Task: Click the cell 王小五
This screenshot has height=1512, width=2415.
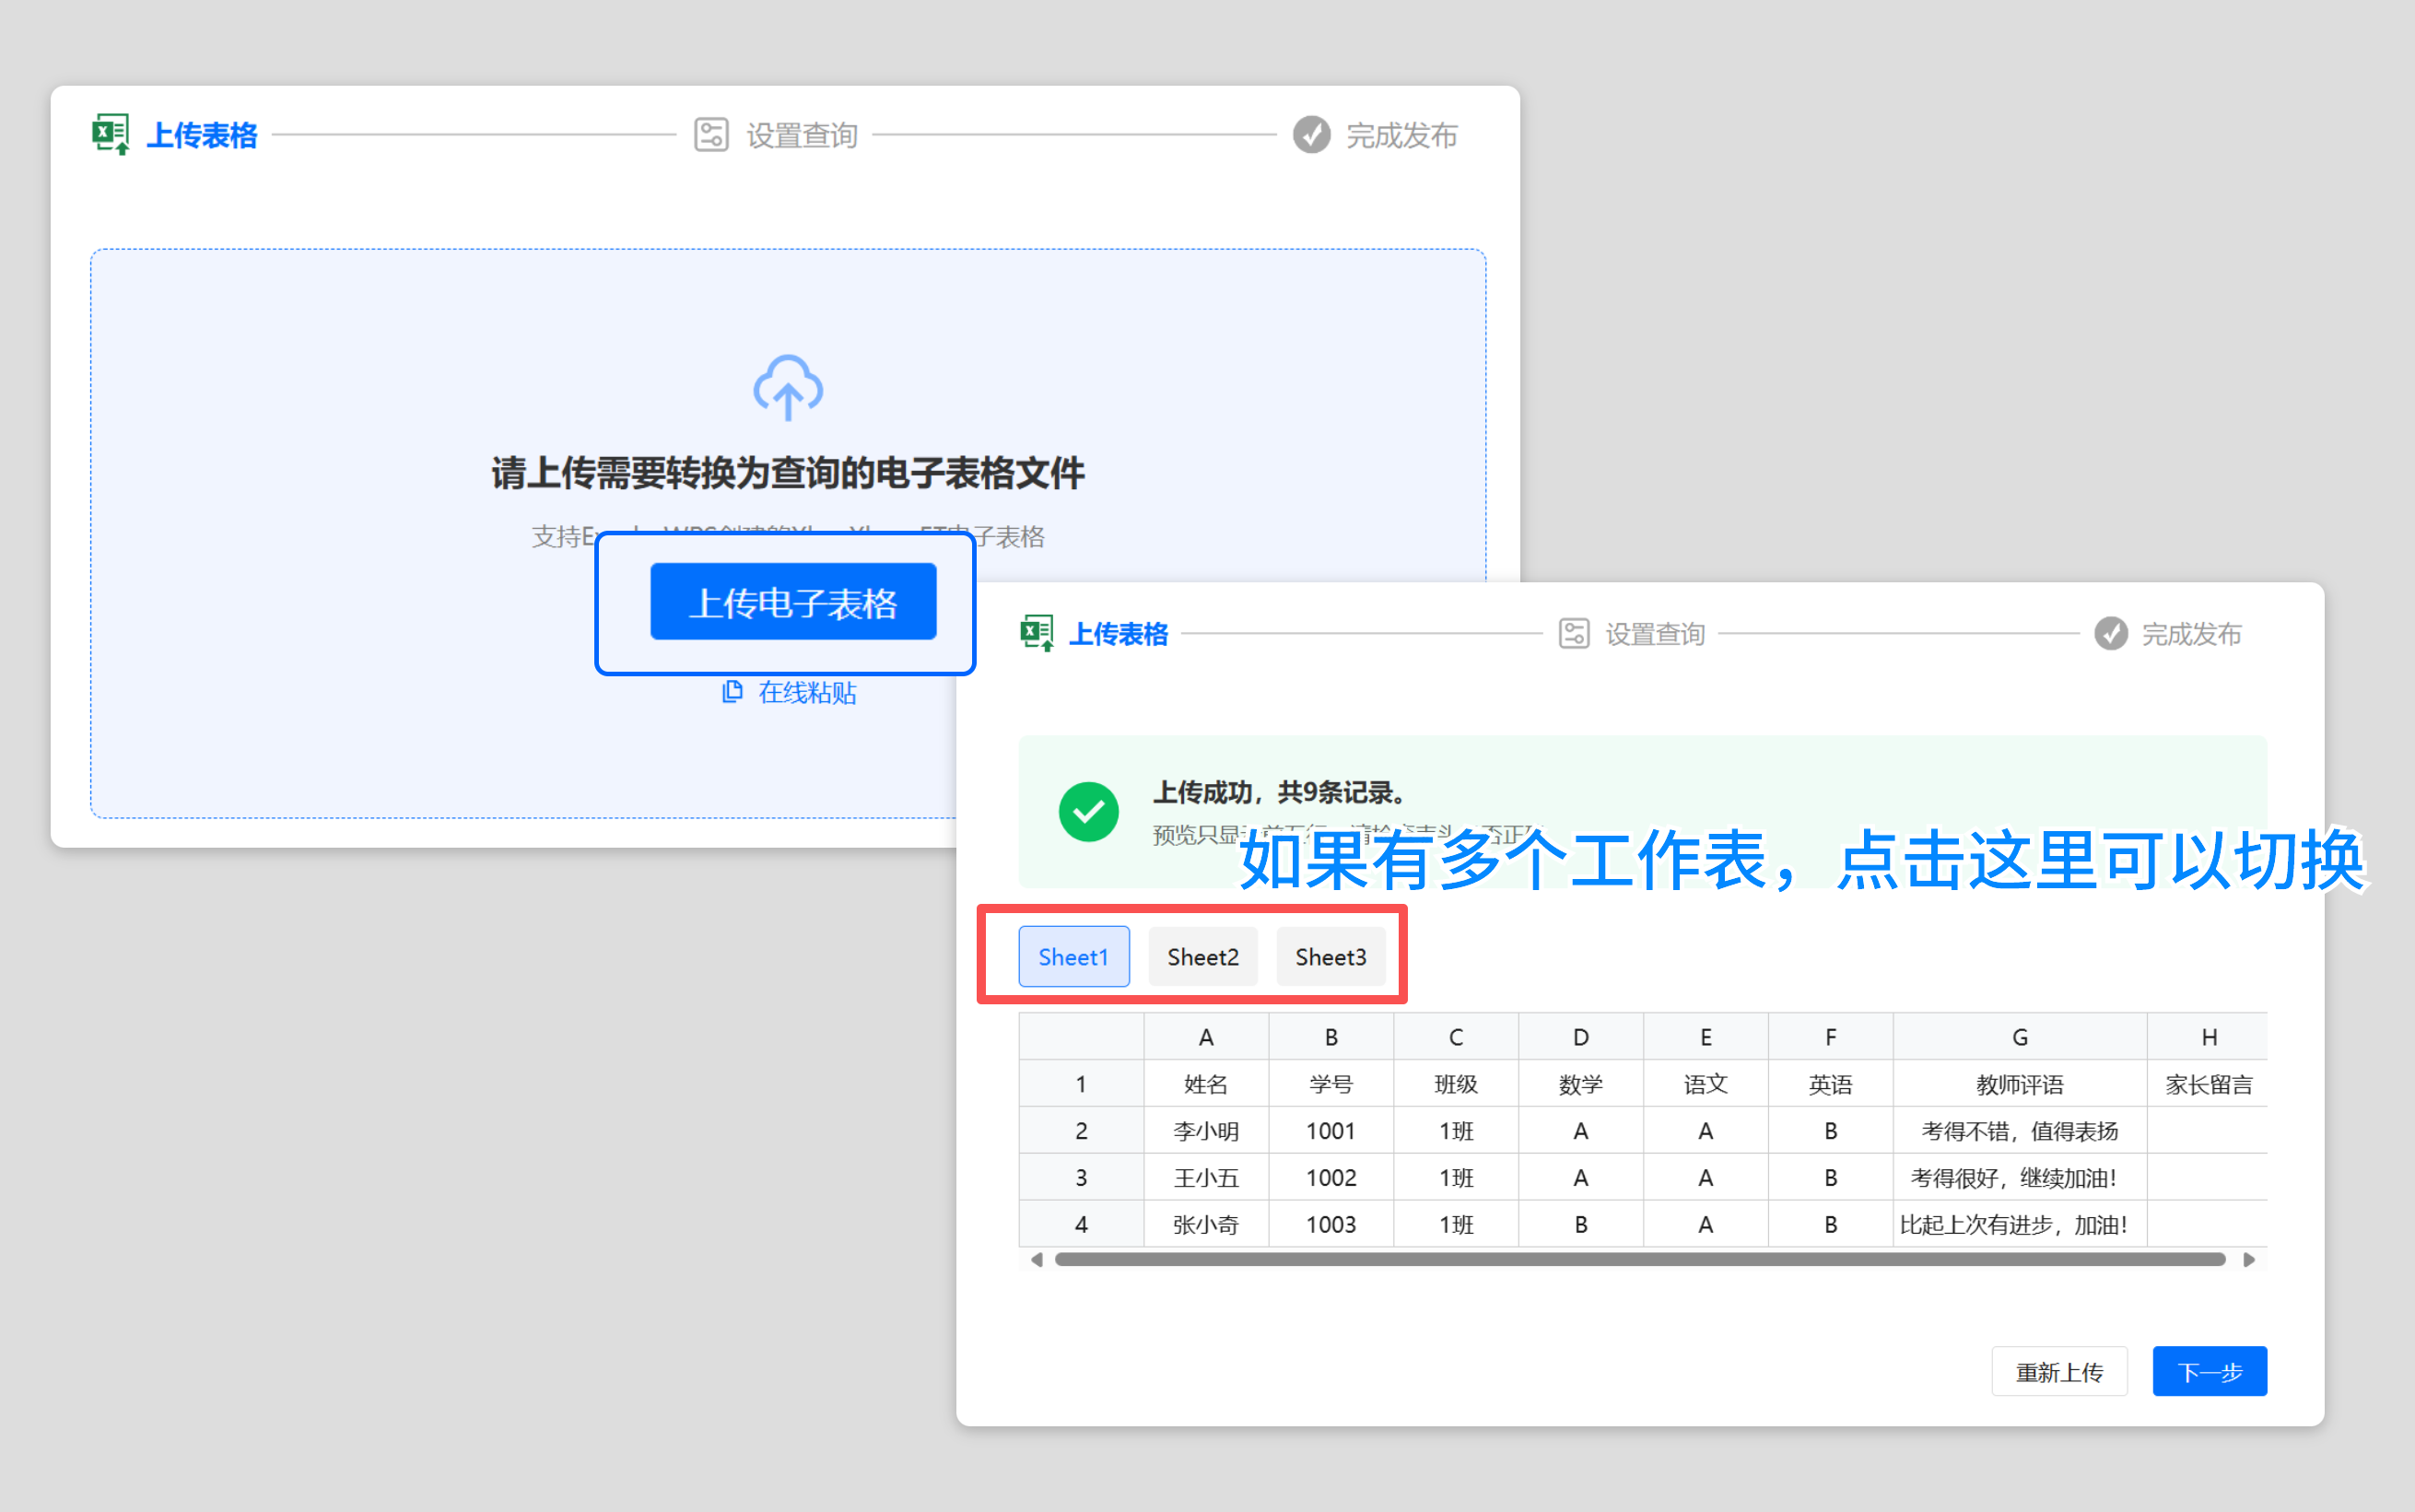Action: pos(1206,1178)
